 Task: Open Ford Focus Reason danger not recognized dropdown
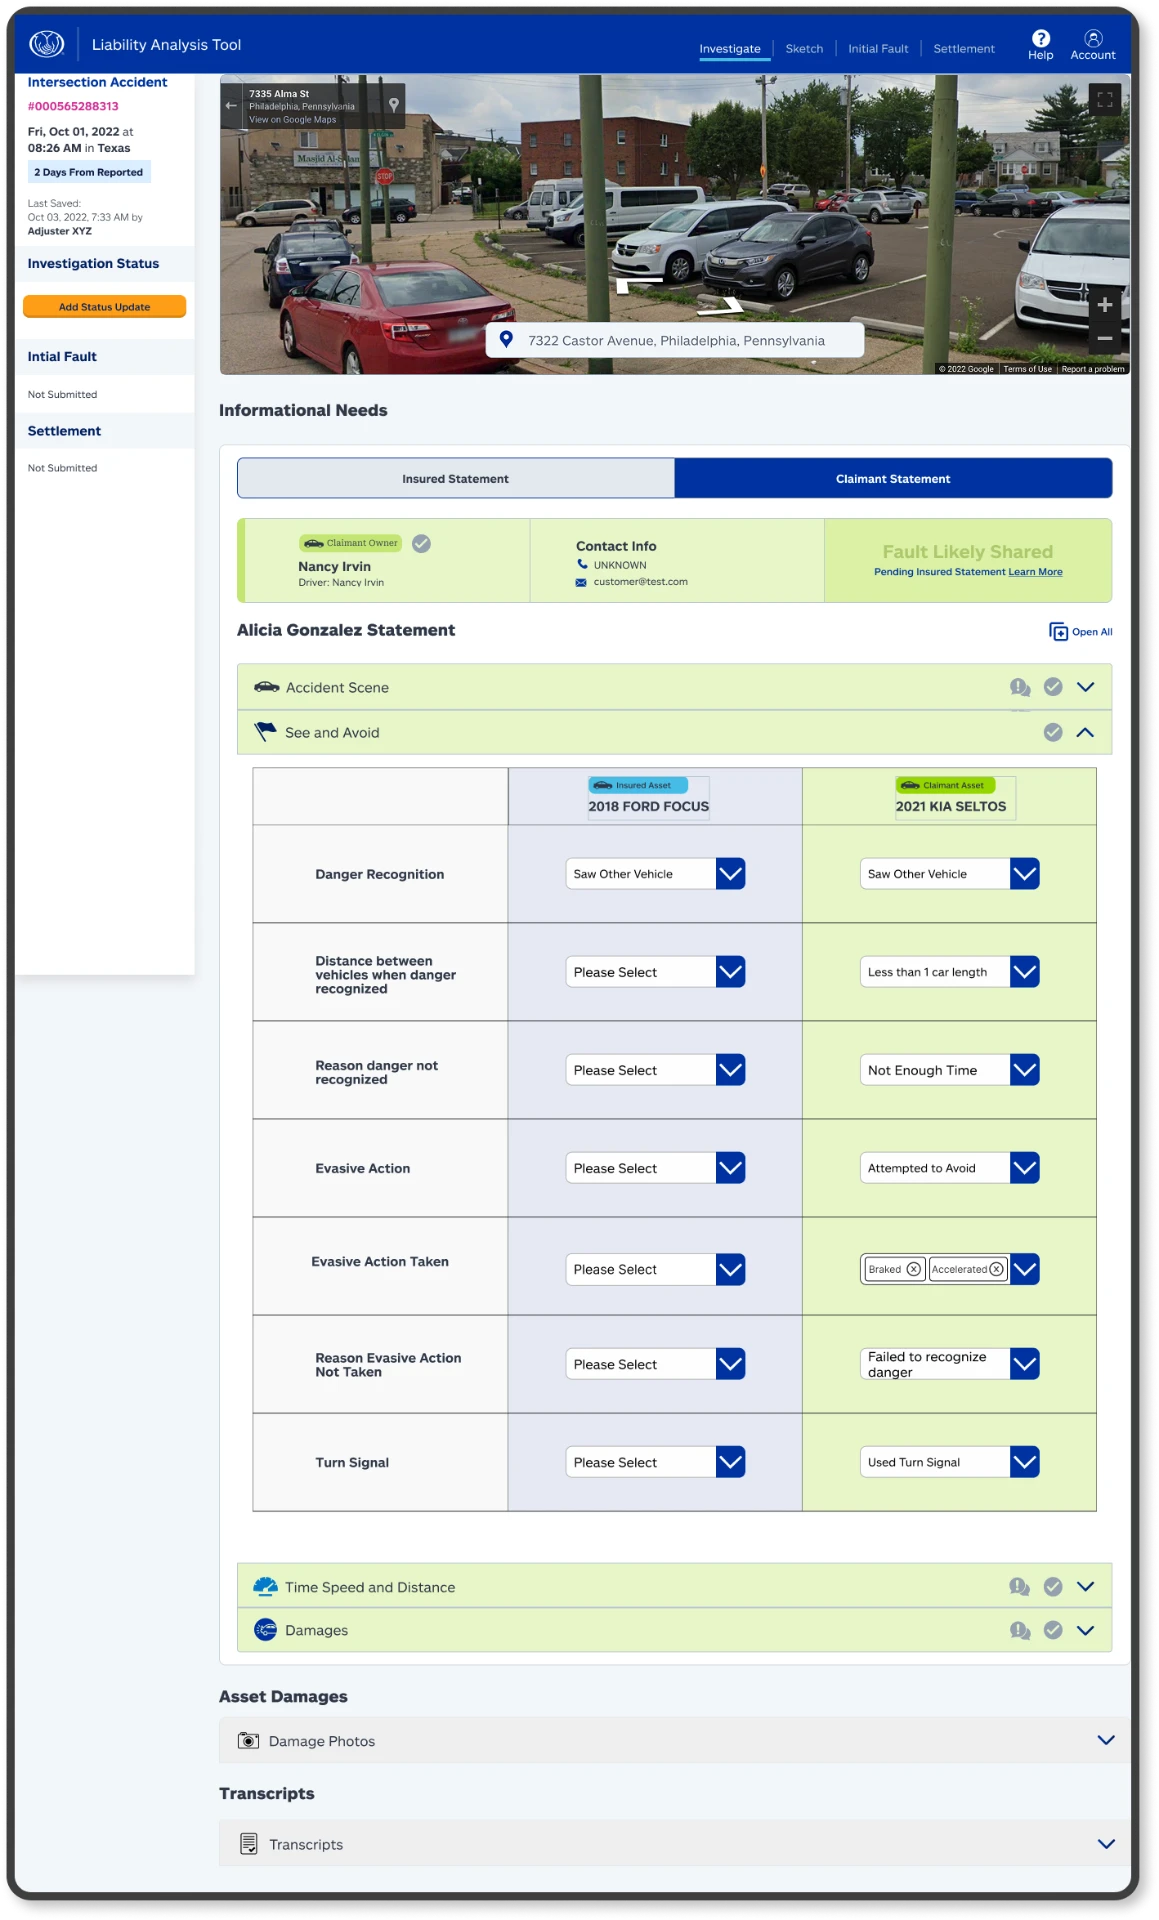tap(655, 1070)
